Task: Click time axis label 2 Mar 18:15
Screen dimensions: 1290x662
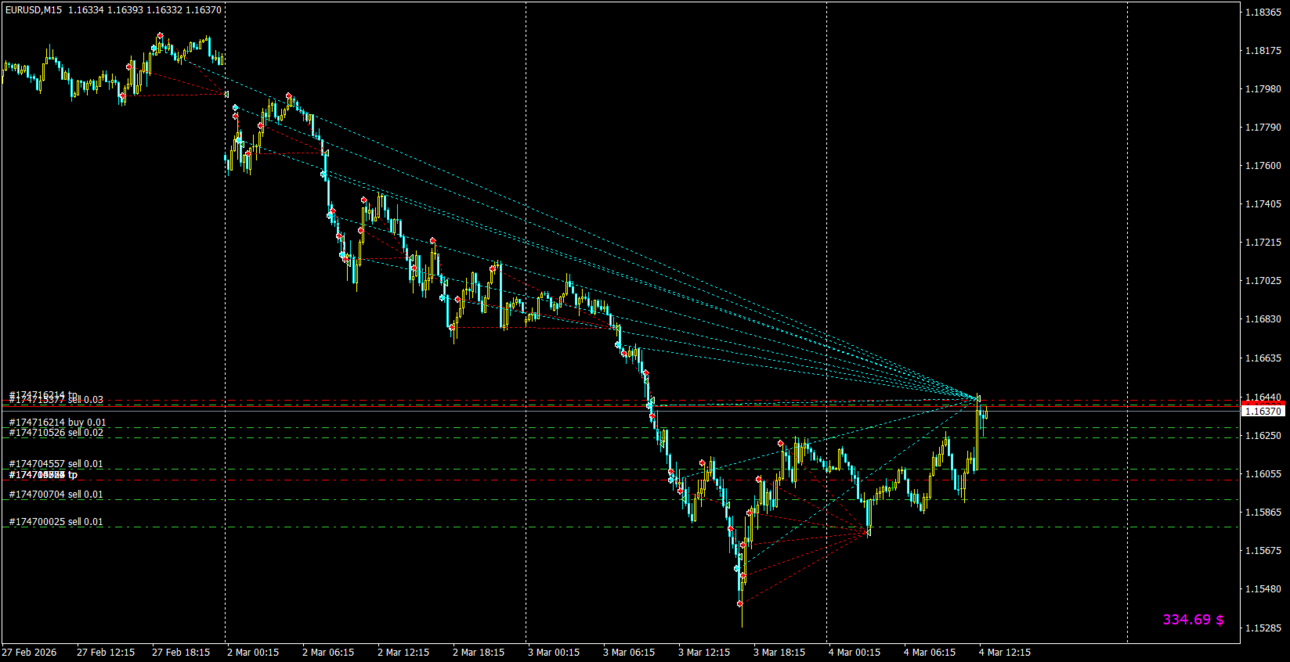Action: click(480, 652)
